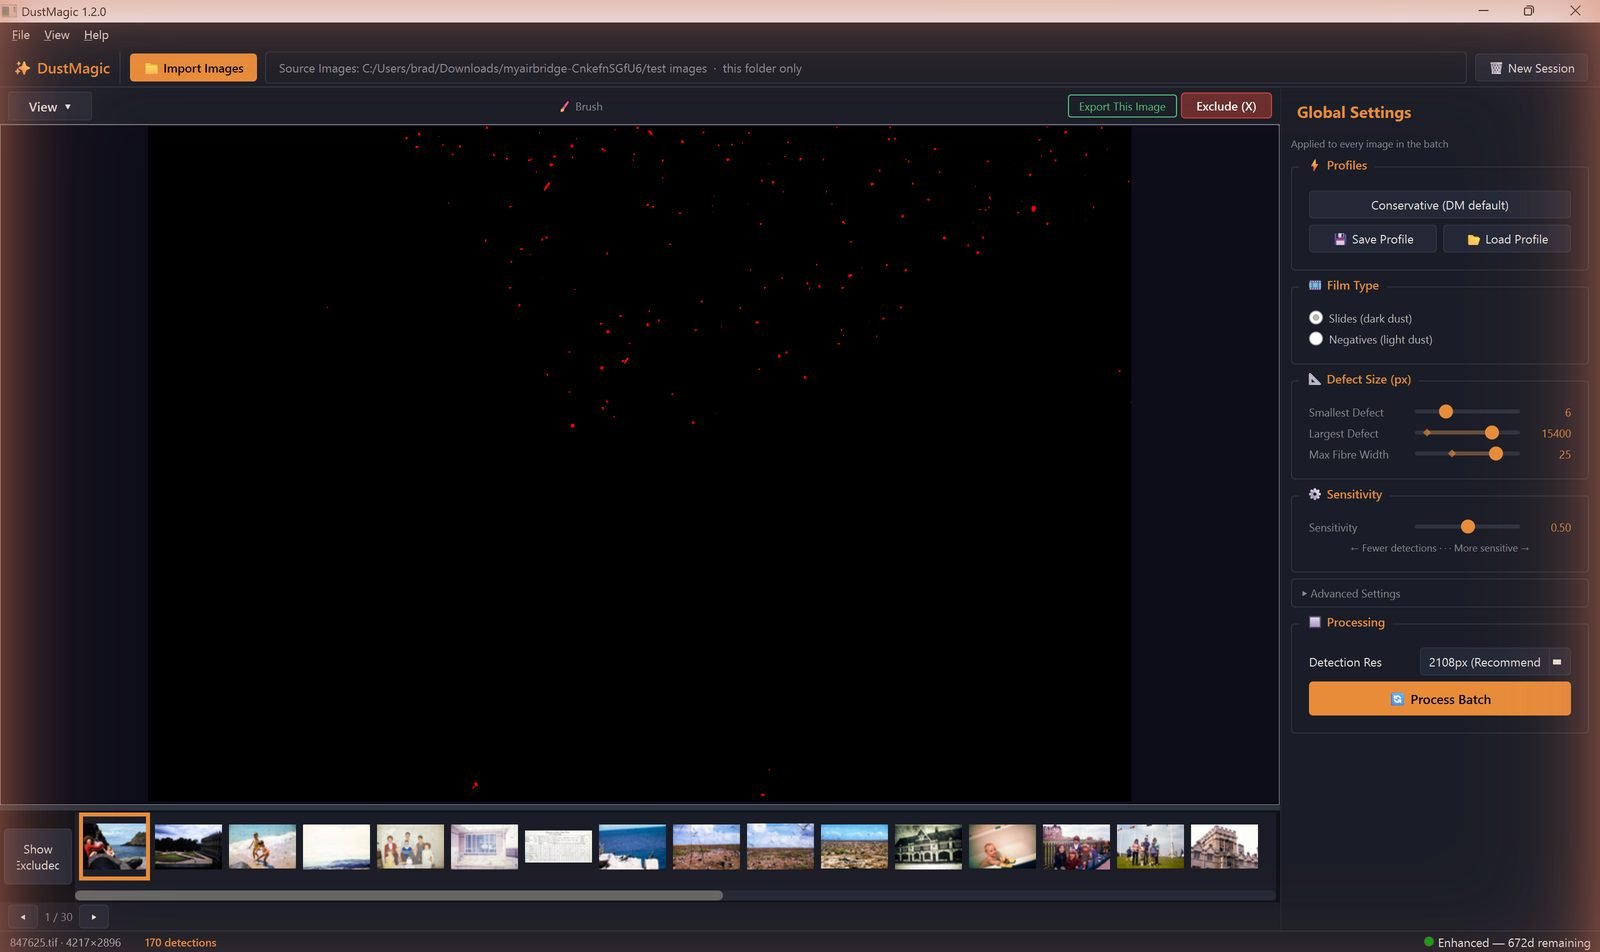This screenshot has height=952, width=1600.
Task: Open the View dropdown
Action: (50, 107)
